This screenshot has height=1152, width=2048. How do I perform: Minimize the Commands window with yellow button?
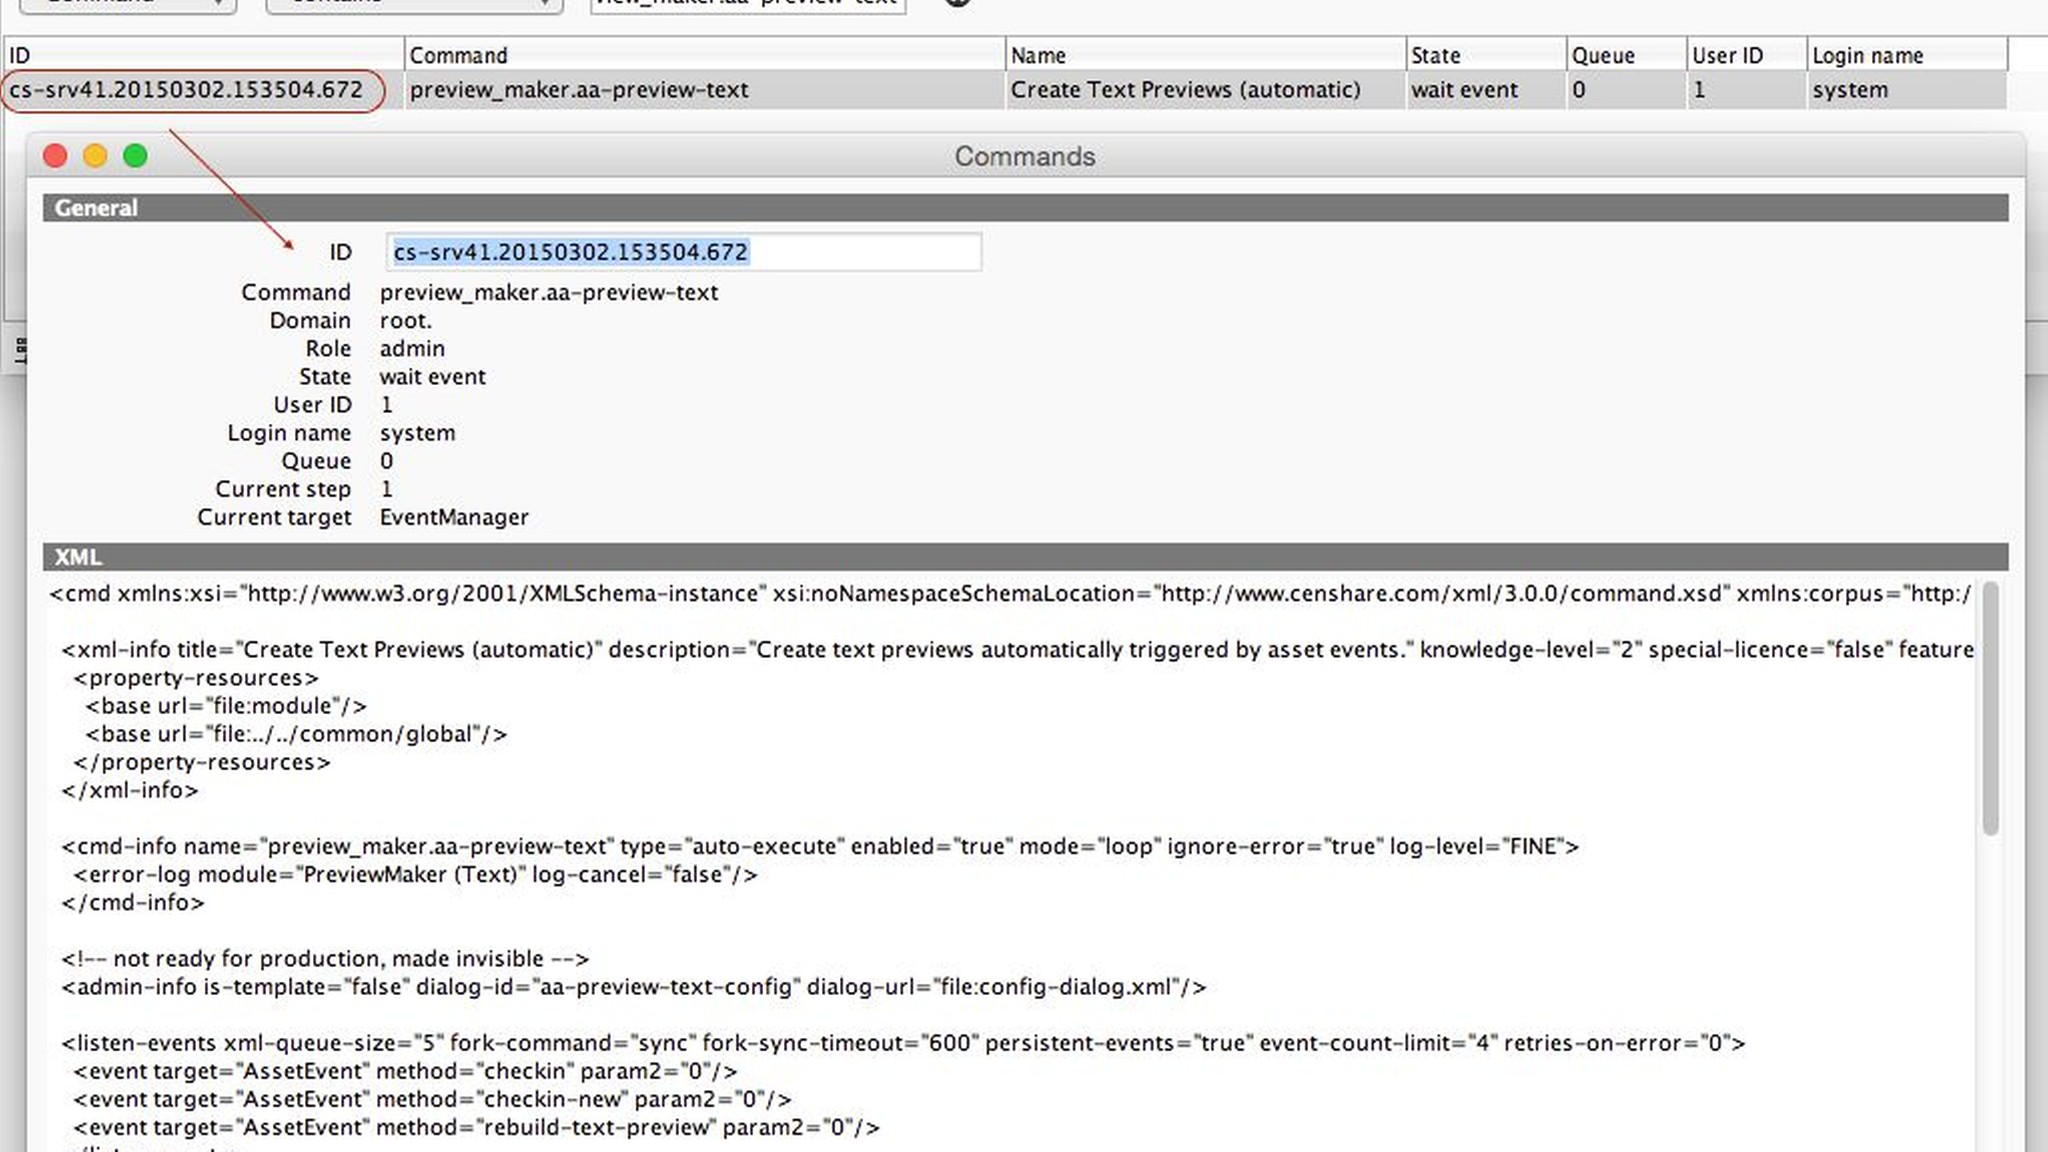(95, 156)
